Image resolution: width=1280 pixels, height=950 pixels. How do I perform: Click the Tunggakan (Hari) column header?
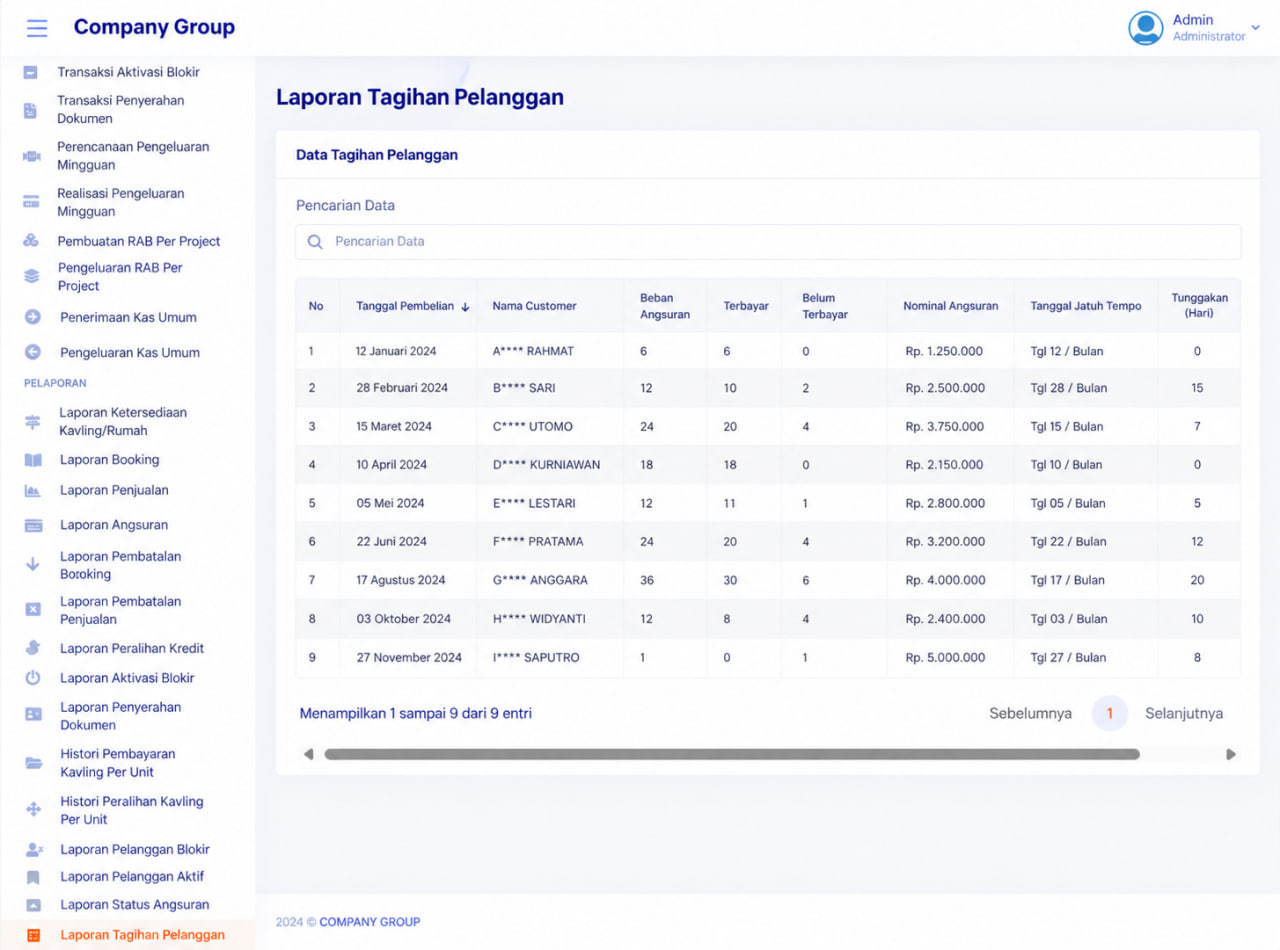pyautogui.click(x=1199, y=306)
